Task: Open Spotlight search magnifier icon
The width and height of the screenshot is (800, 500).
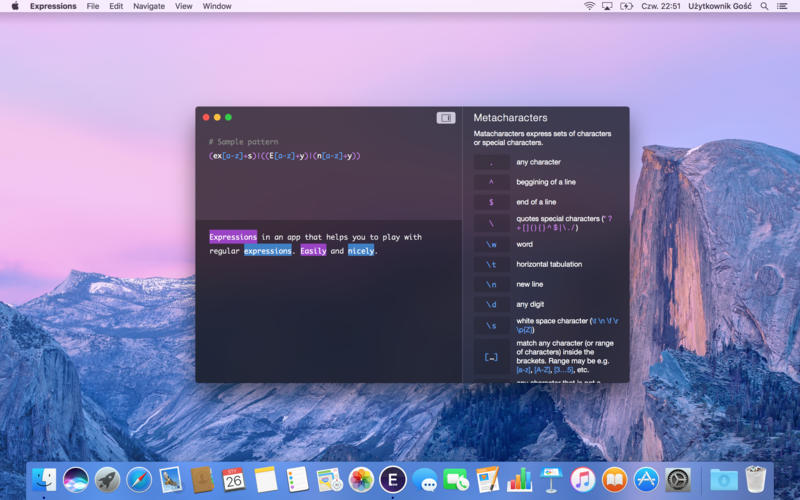Action: click(x=764, y=6)
